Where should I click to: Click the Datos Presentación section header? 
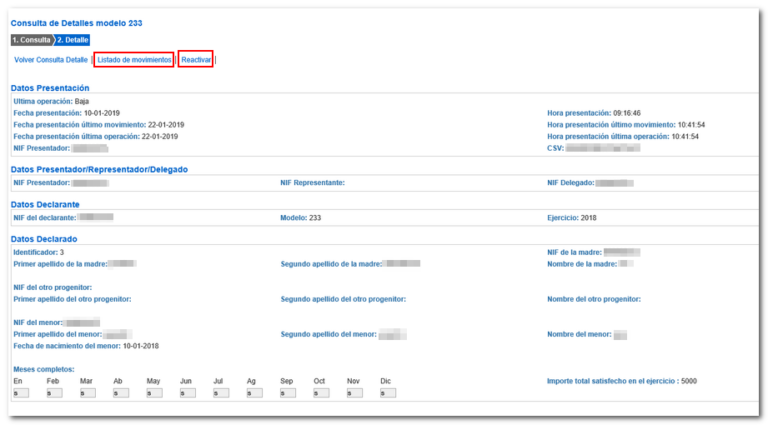point(50,88)
